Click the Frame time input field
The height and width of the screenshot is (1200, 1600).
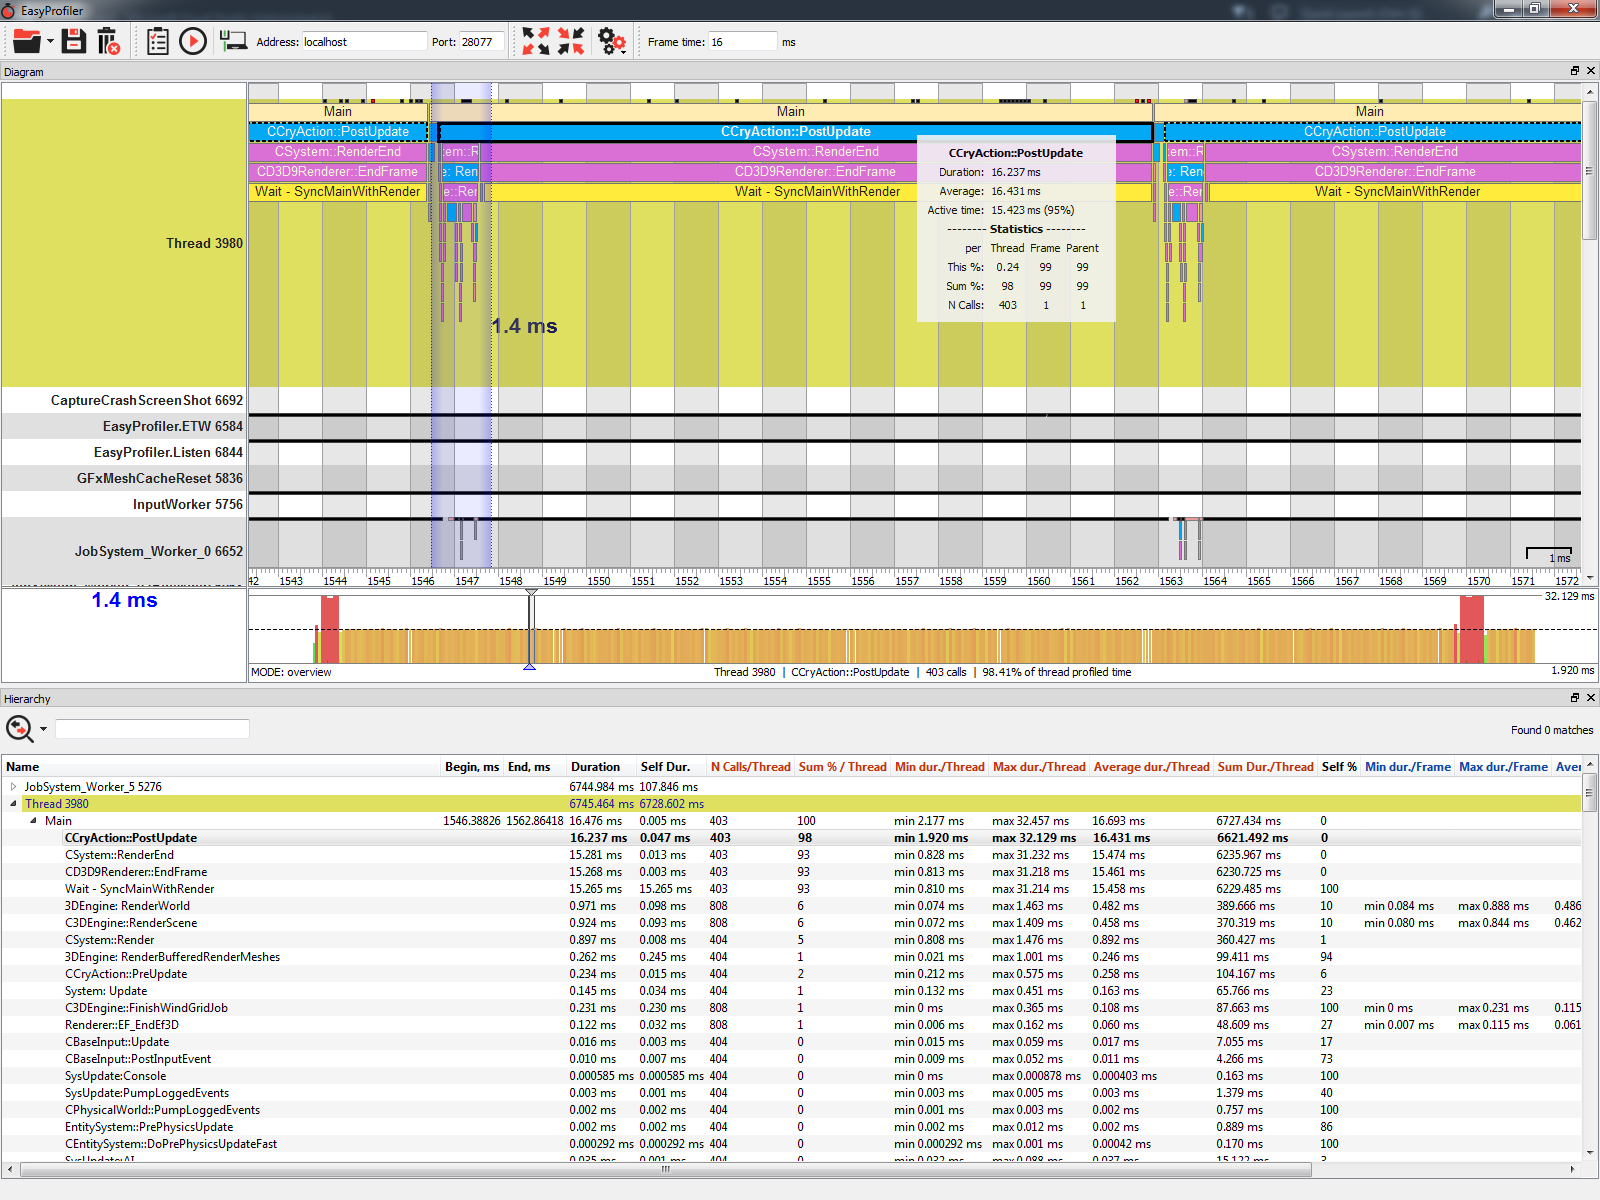(x=741, y=42)
